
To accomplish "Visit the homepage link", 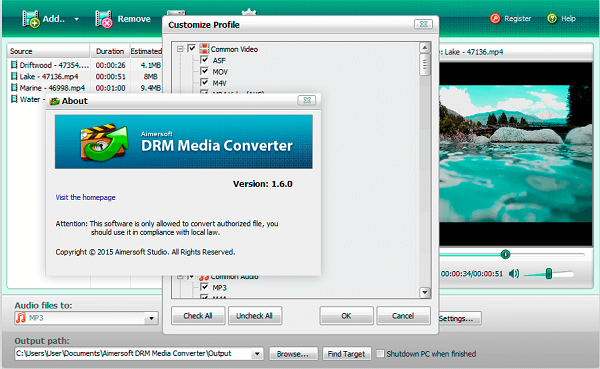I will 85,198.
